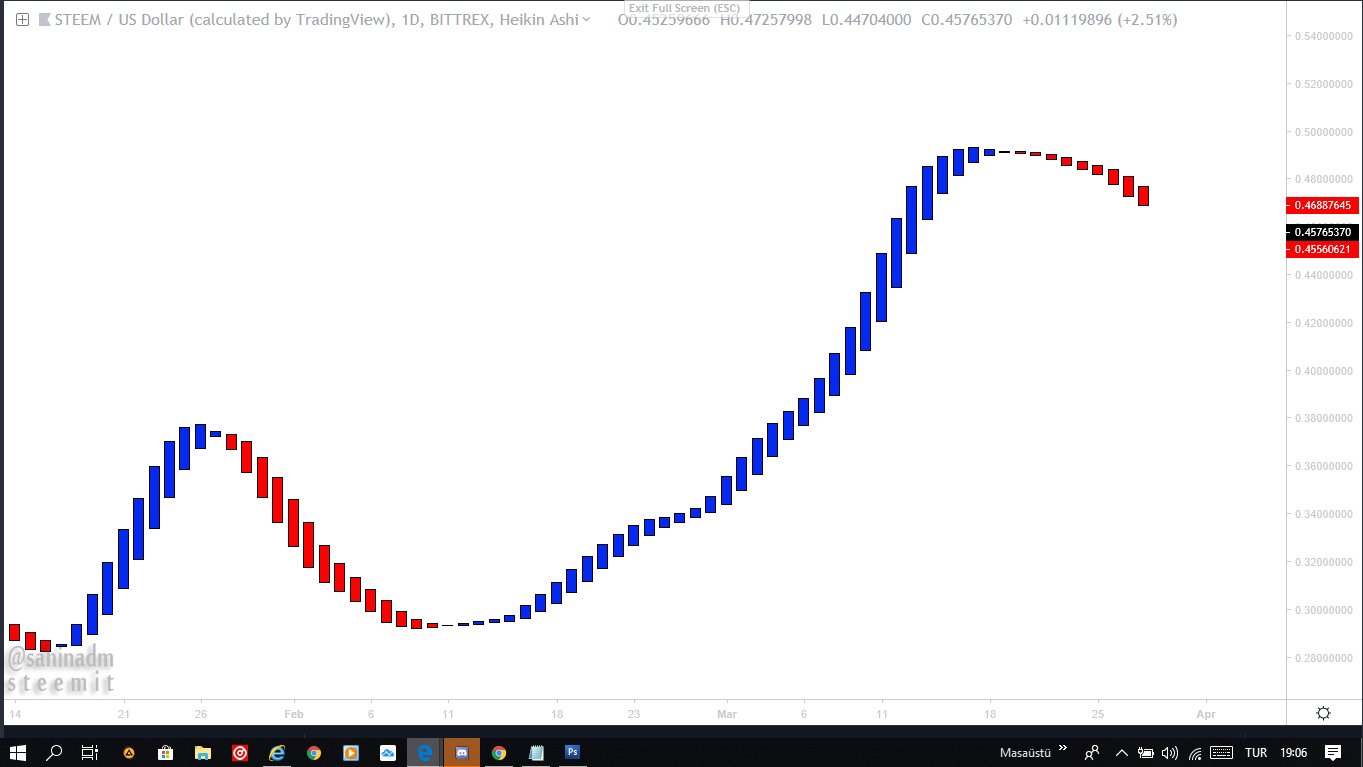This screenshot has height=767, width=1363.
Task: Open Task View on taskbar
Action: point(89,752)
